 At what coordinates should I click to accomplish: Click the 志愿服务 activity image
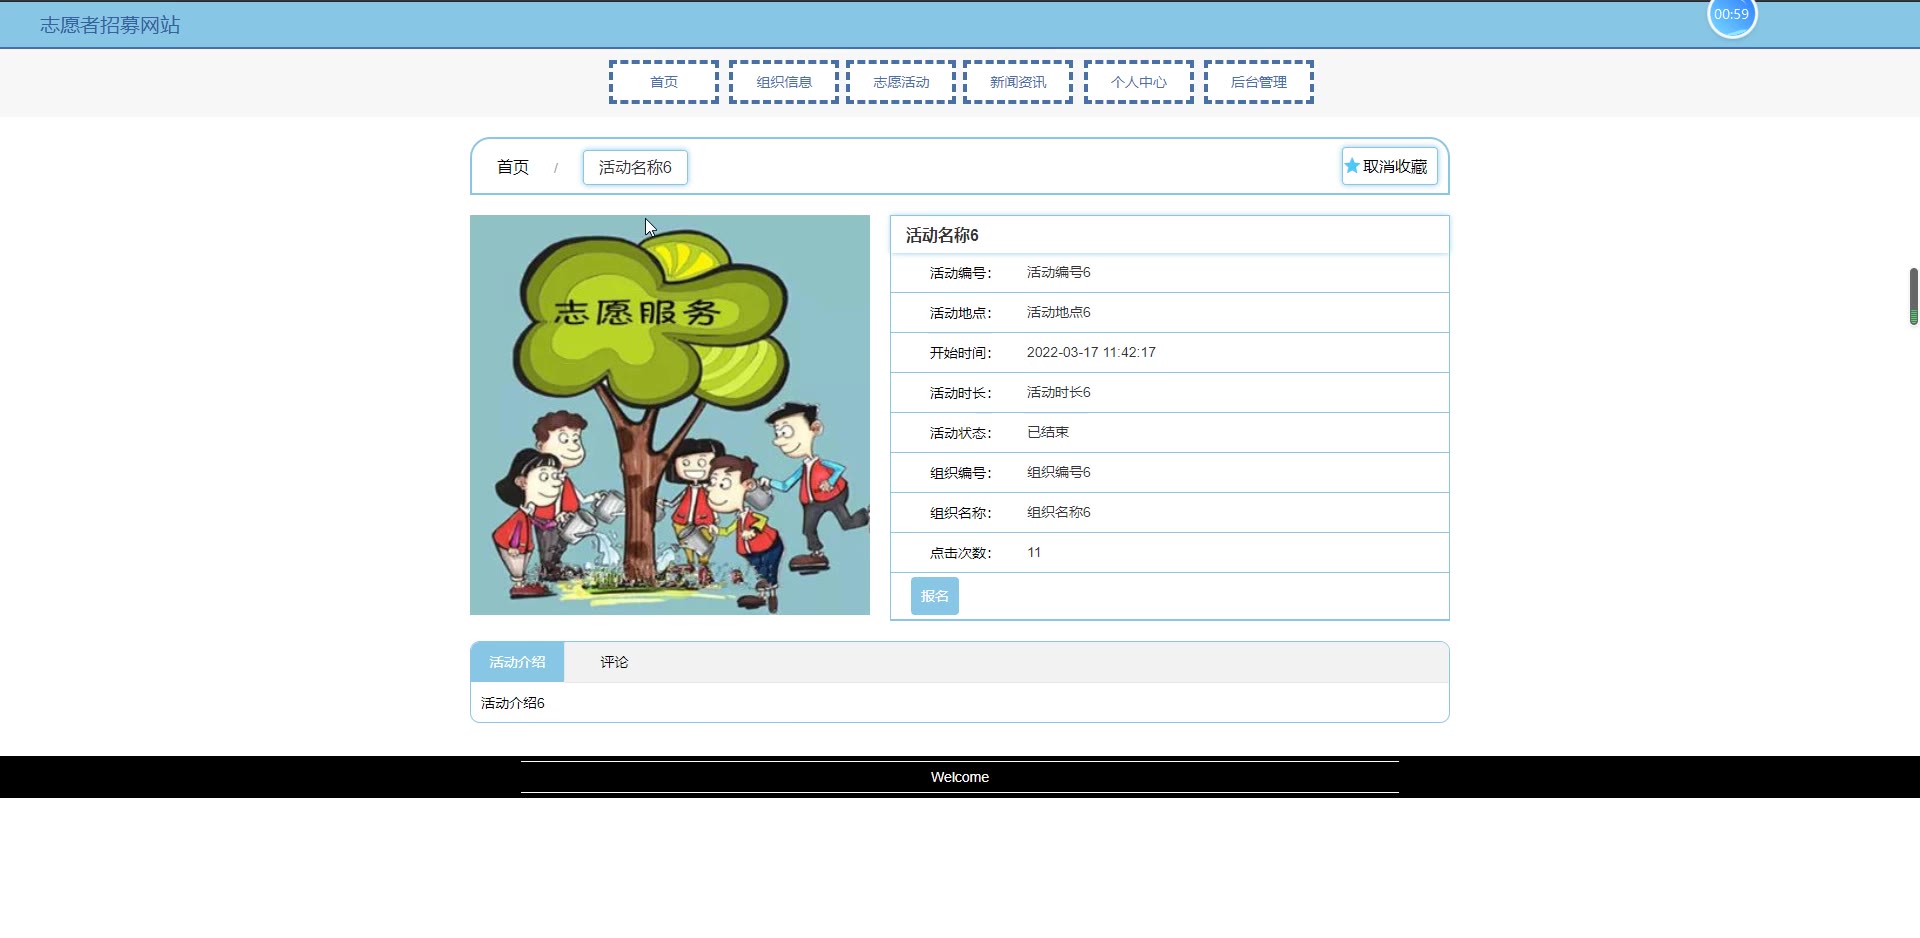(670, 415)
